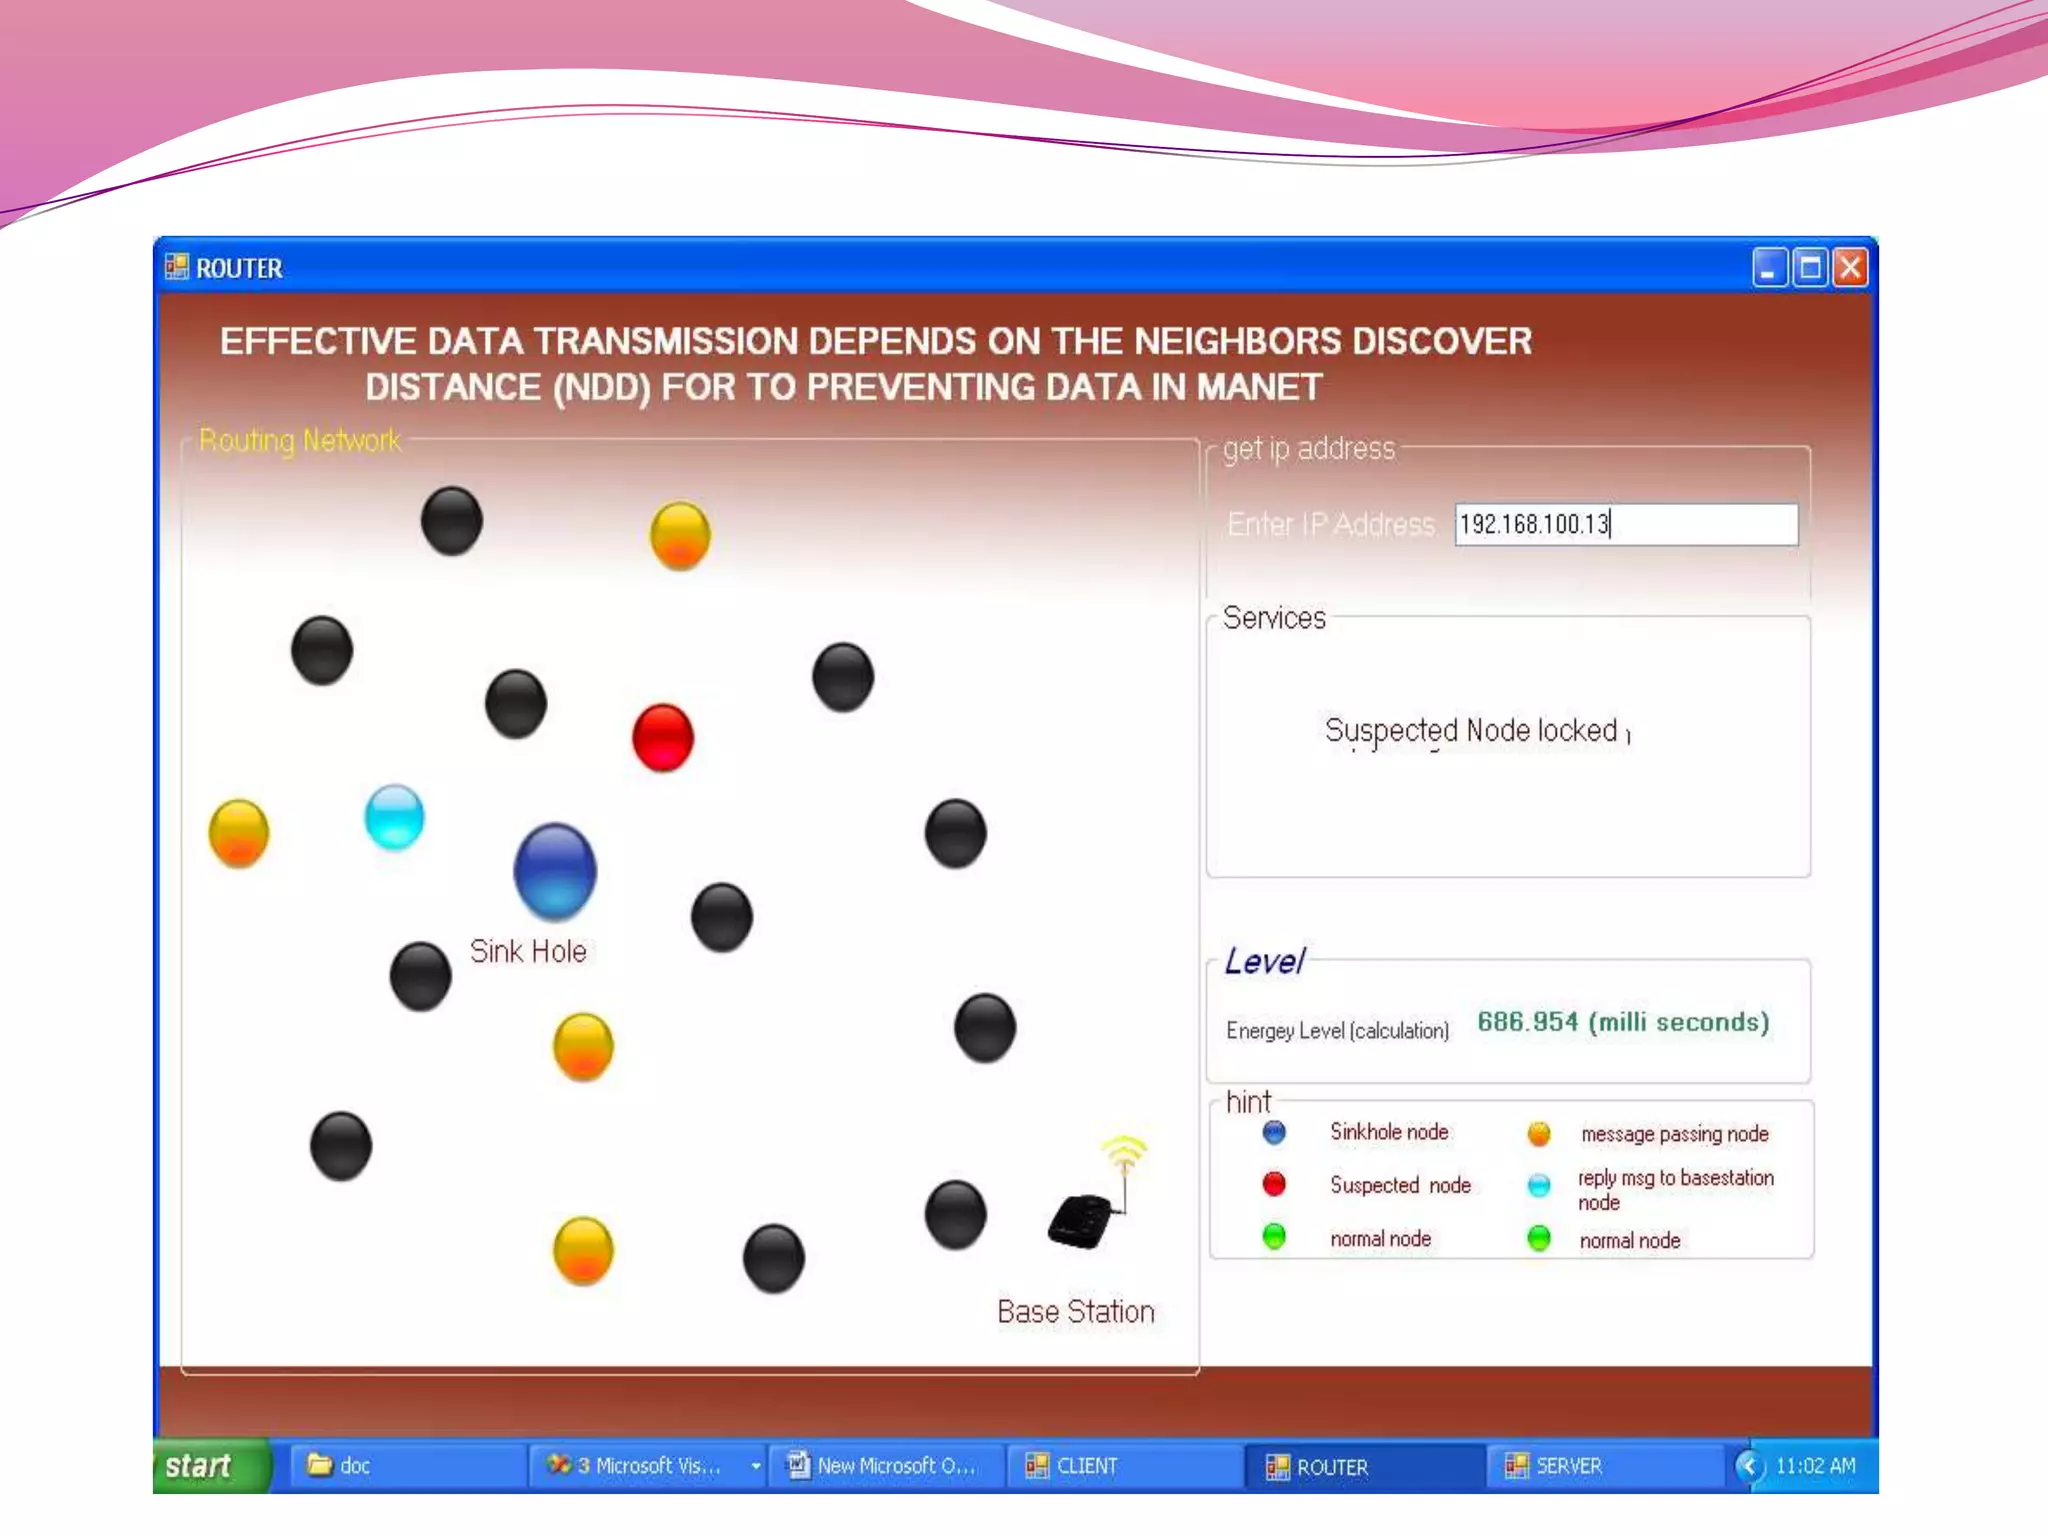Click the ROUTER window title bar icon
The height and width of the screenshot is (1536, 2048).
[177, 267]
